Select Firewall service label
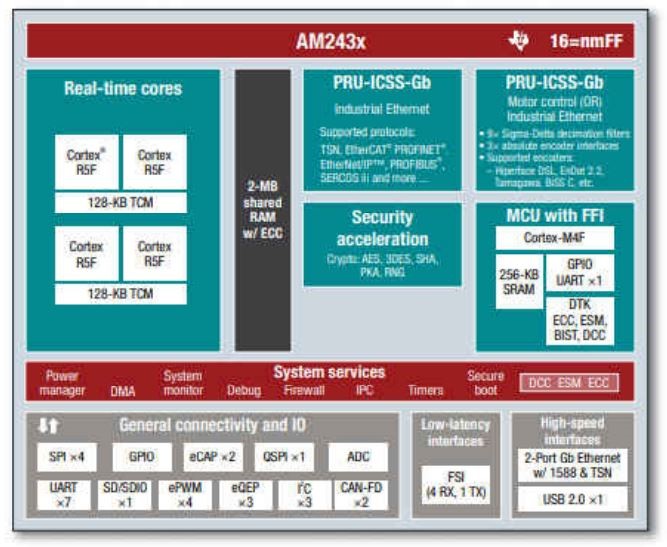Viewport: 667px width, 547px height. pyautogui.click(x=304, y=390)
